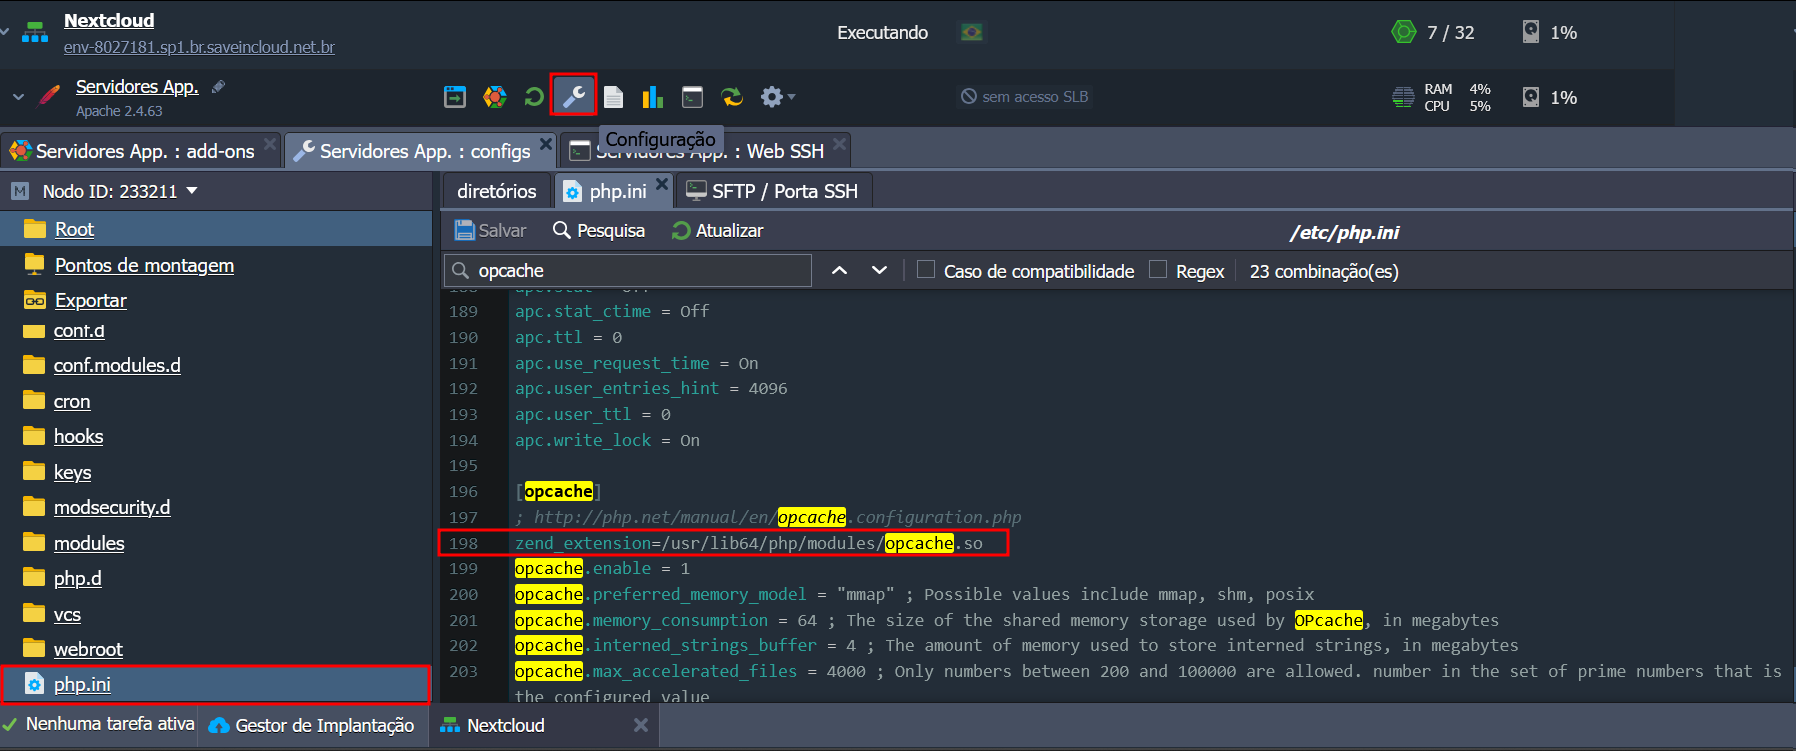Viewport: 1796px width, 751px height.
Task: Restart nodes with the green circular arrow
Action: 534,97
